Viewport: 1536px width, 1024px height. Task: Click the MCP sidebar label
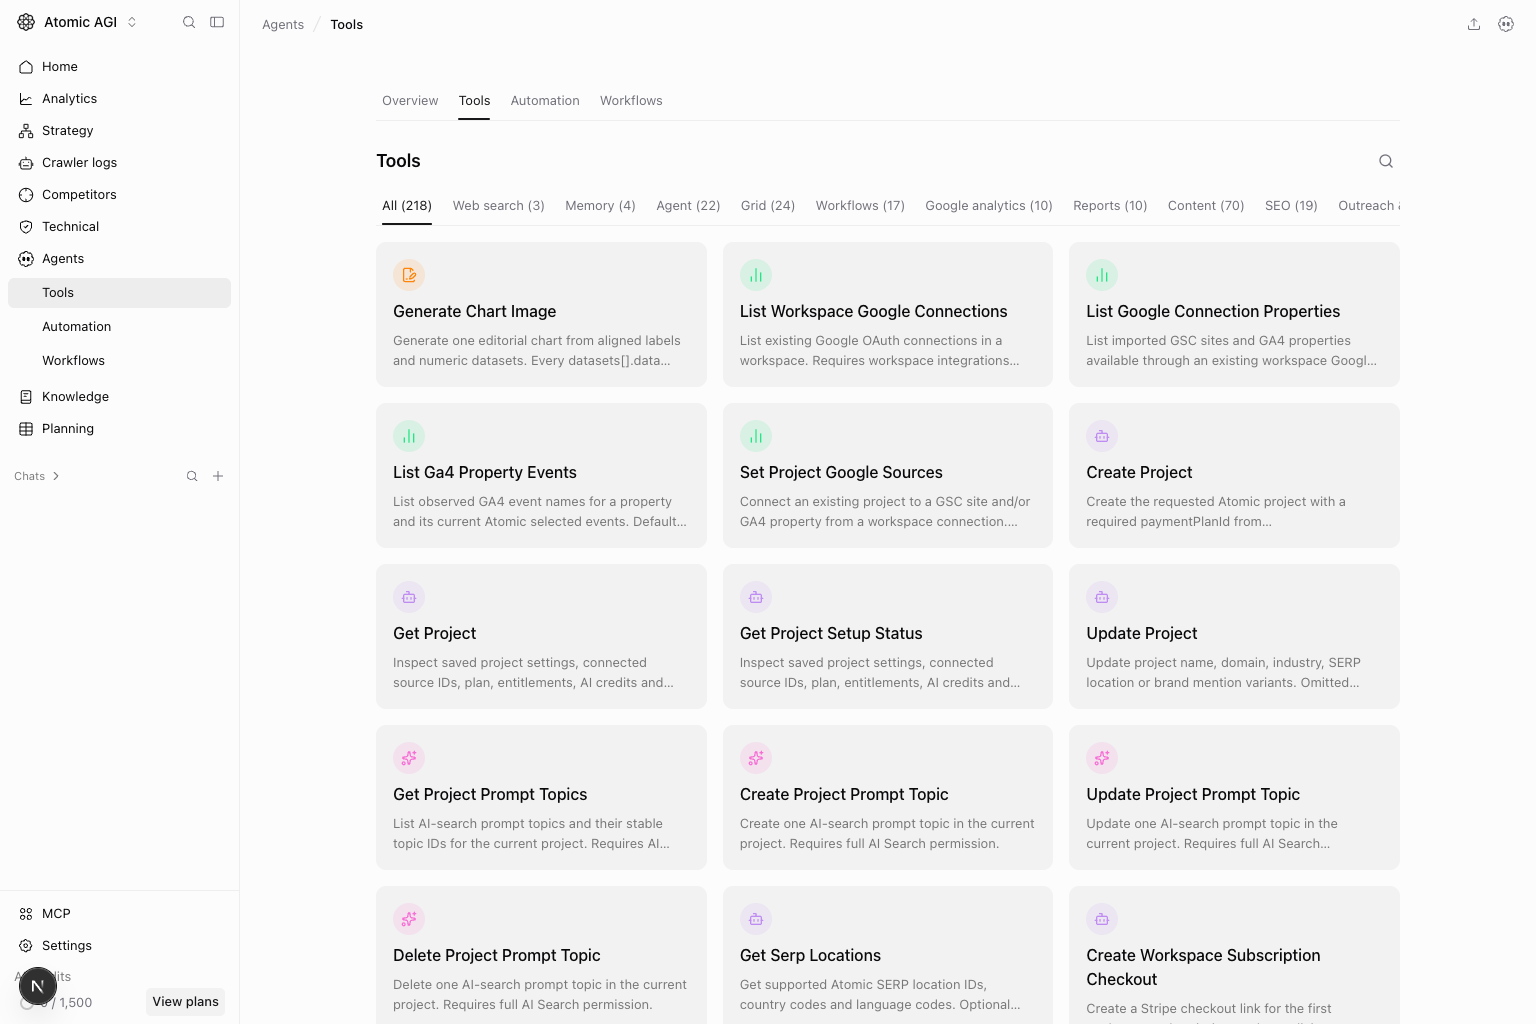56,914
